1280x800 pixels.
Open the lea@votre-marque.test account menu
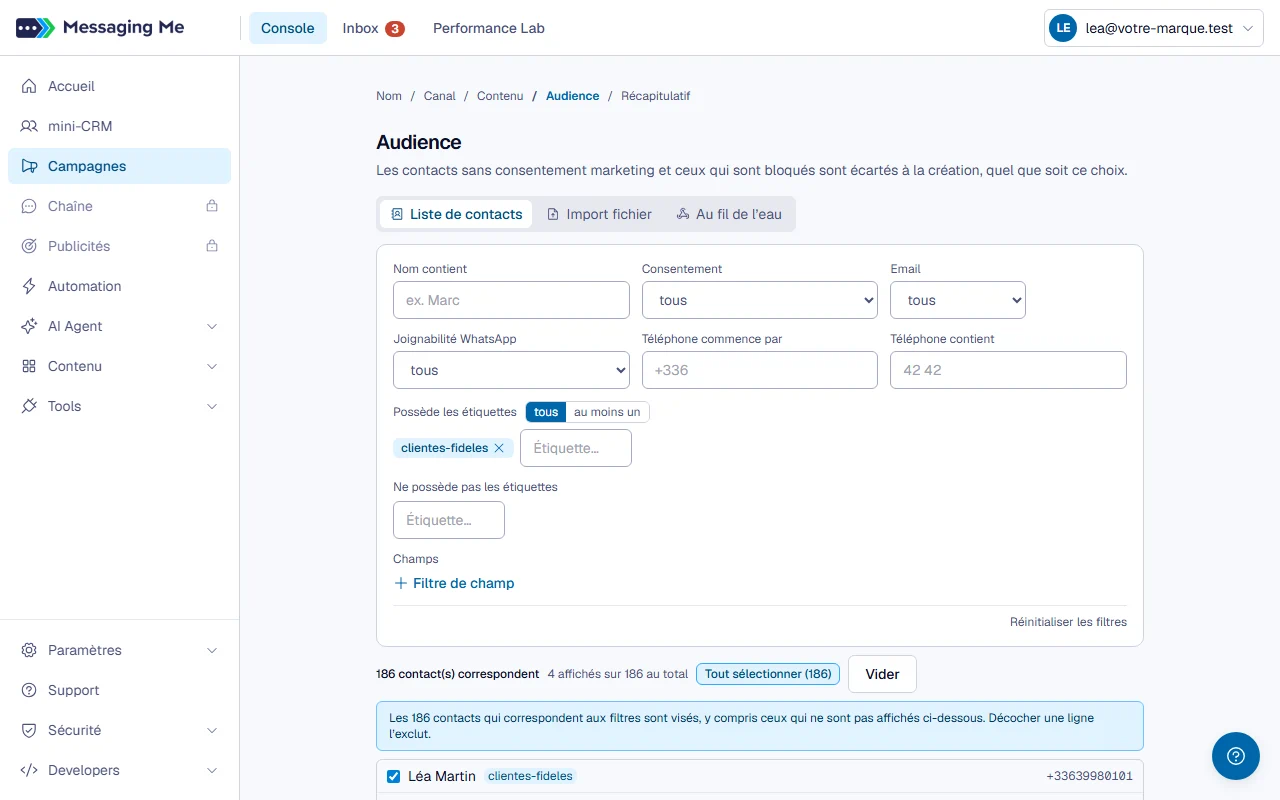click(x=1154, y=28)
